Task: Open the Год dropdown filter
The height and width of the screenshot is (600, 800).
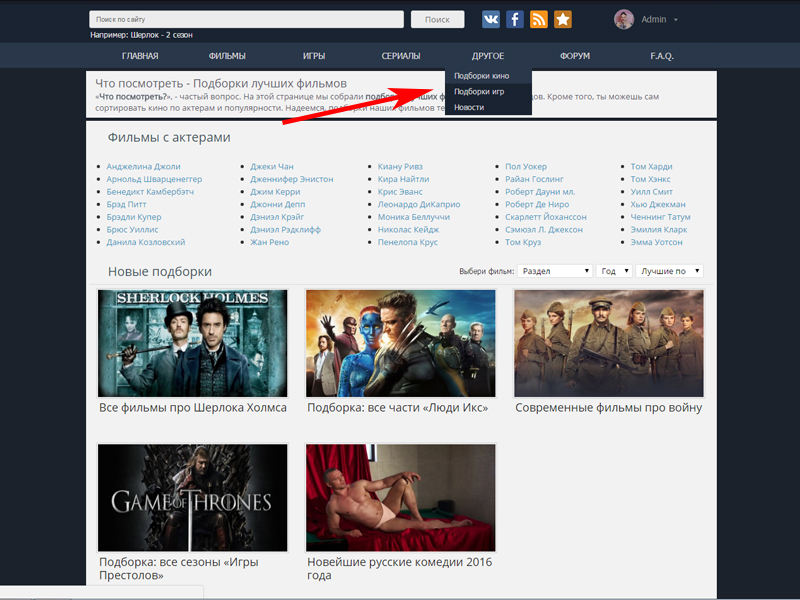Action: [x=614, y=271]
